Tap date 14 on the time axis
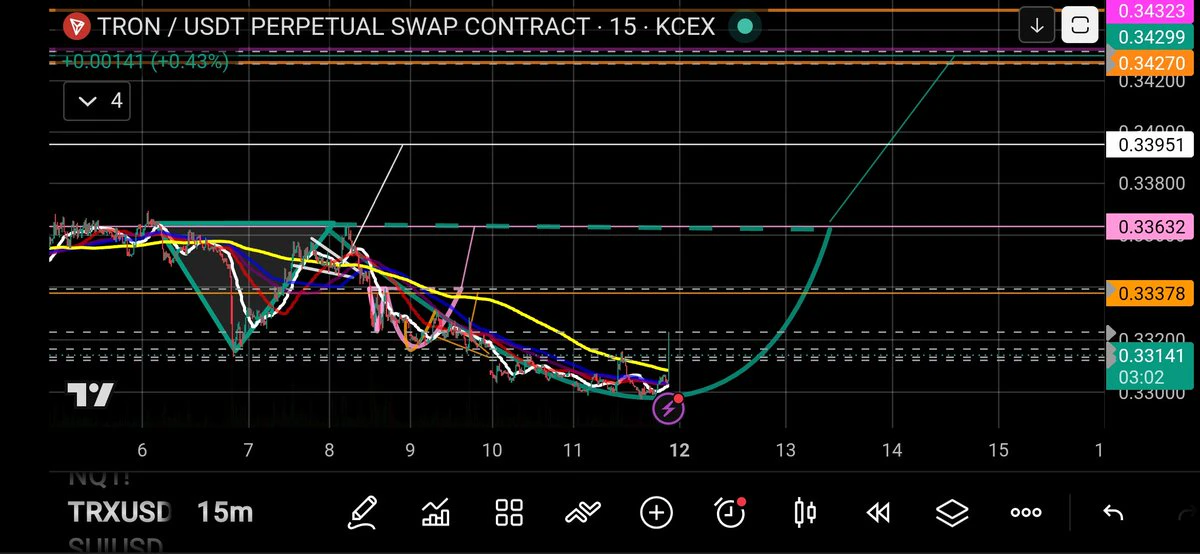1200x554 pixels. tap(892, 450)
